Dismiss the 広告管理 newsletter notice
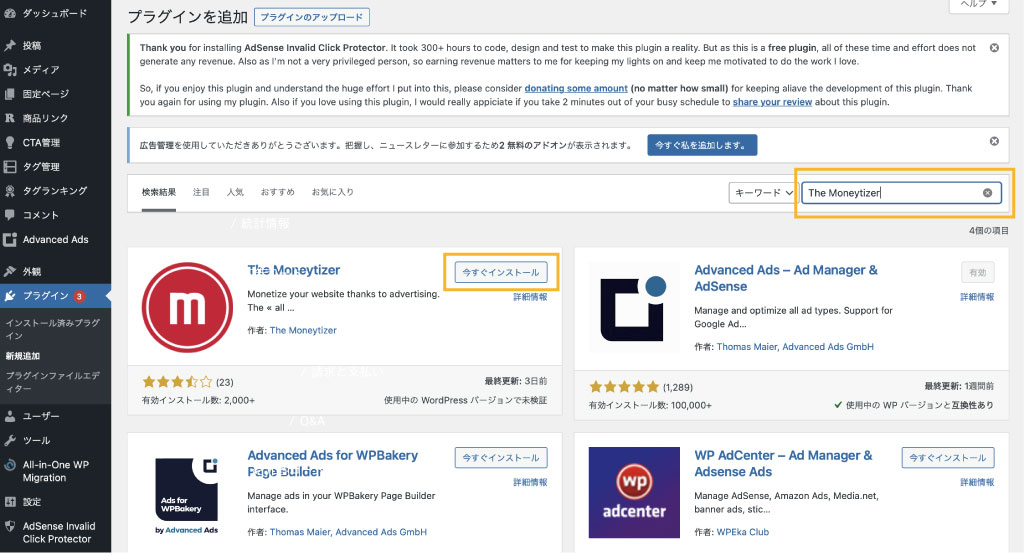 coord(994,141)
